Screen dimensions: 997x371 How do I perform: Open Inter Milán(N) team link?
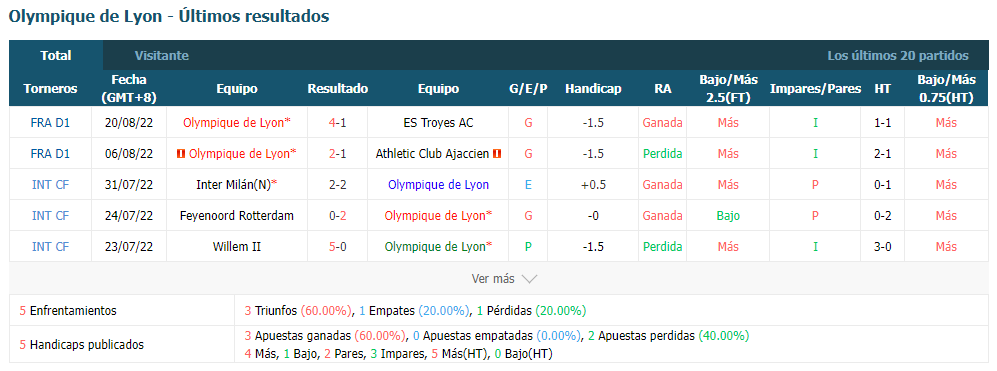[237, 185]
